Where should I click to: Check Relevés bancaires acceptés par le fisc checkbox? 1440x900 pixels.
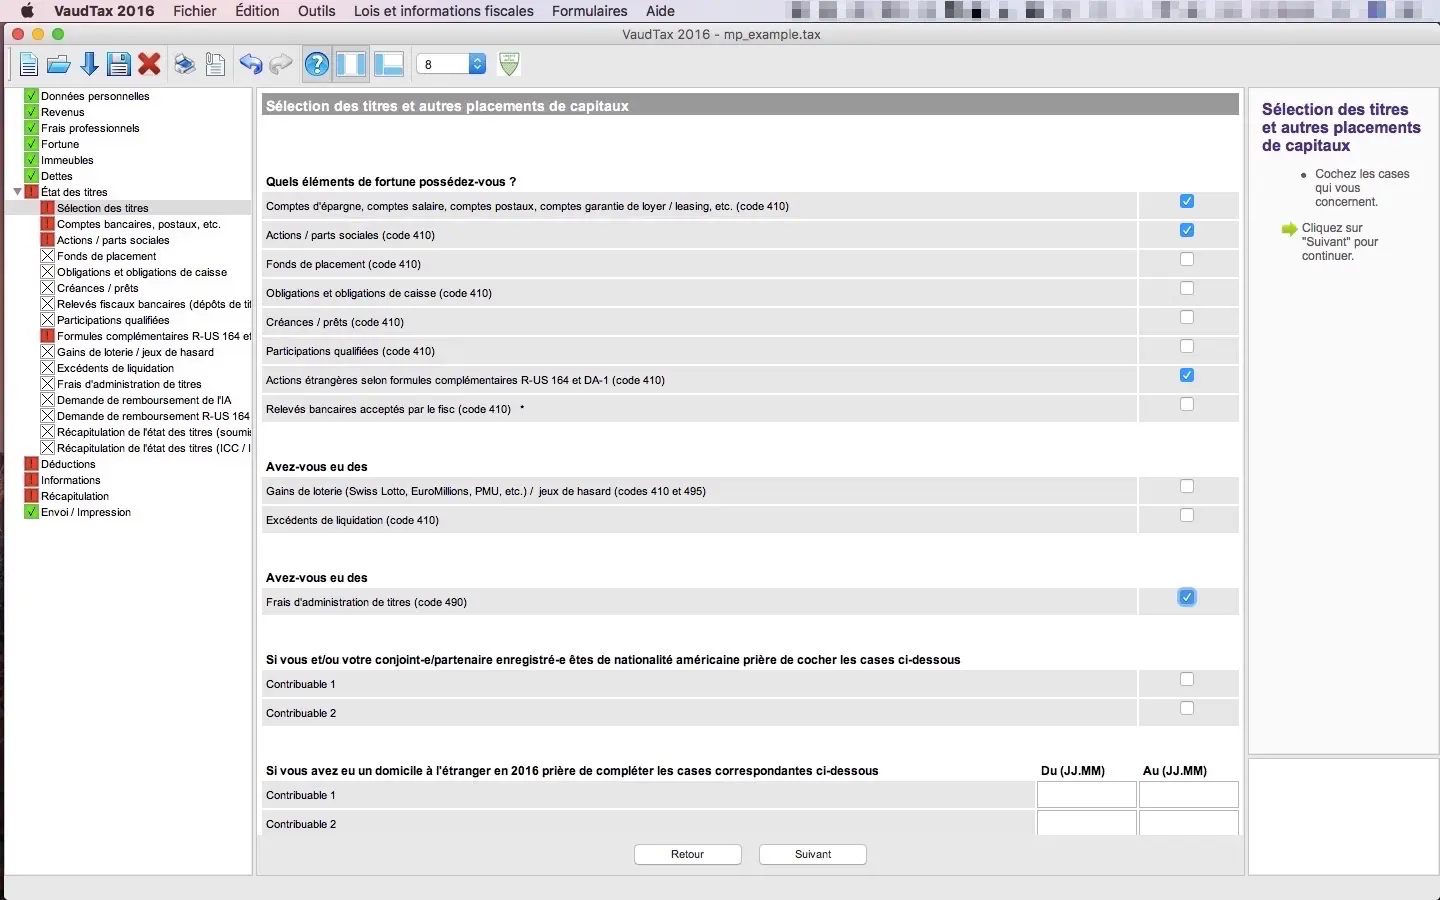pos(1187,404)
